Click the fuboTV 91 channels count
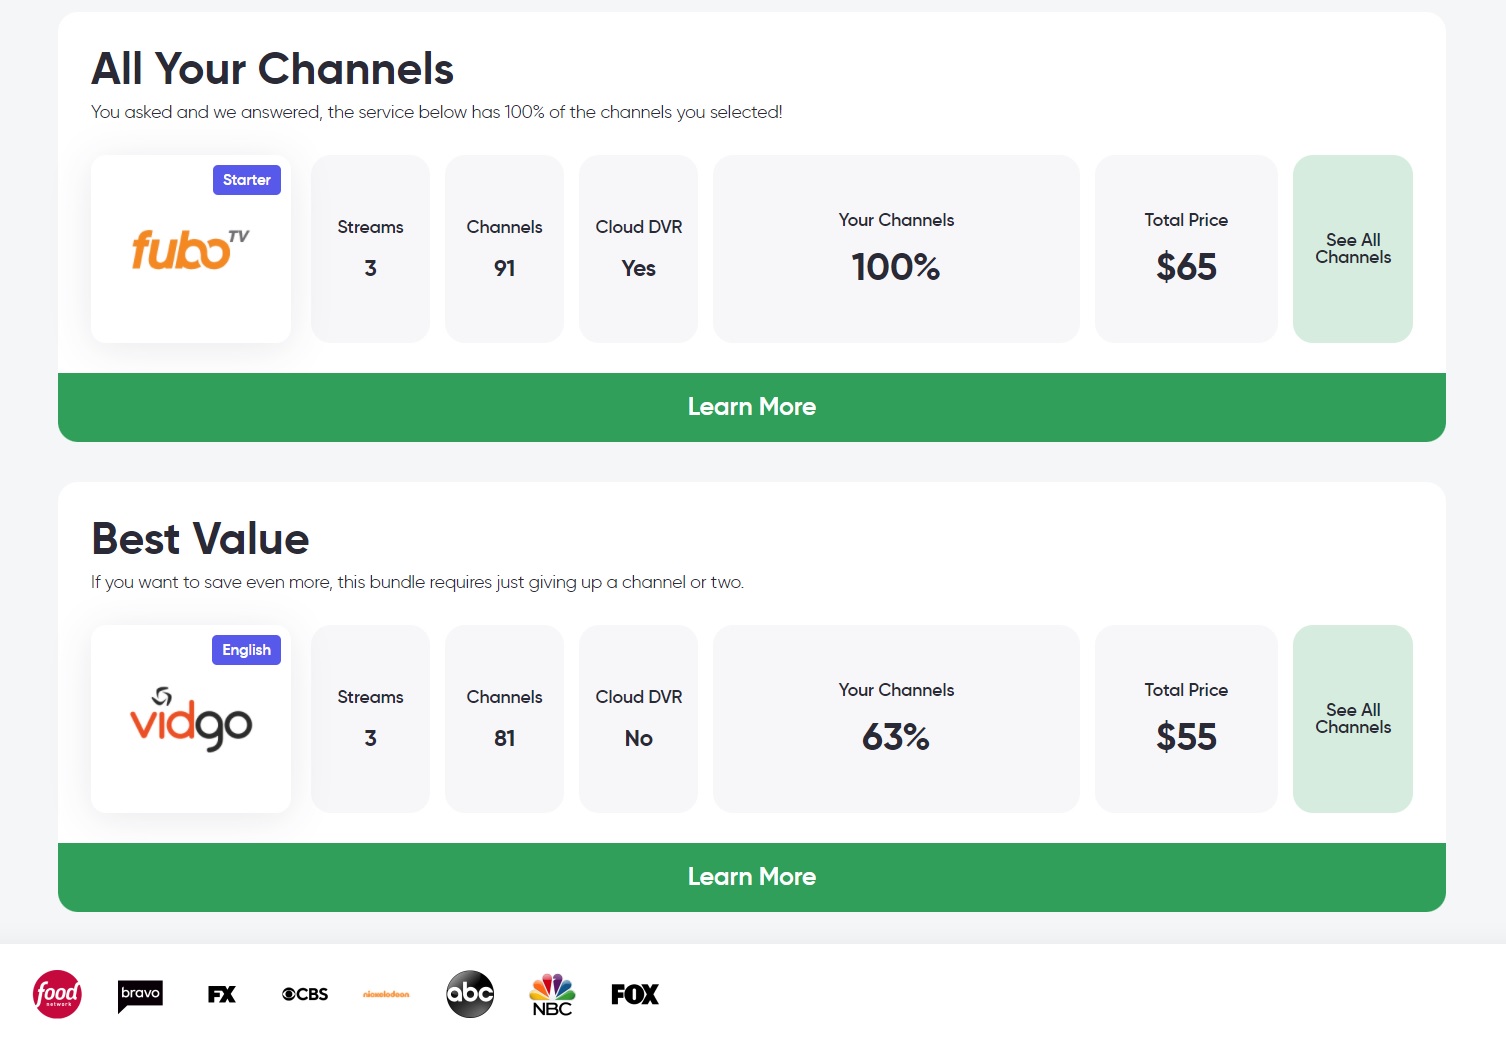Screen dimensions: 1506x1042 [504, 268]
